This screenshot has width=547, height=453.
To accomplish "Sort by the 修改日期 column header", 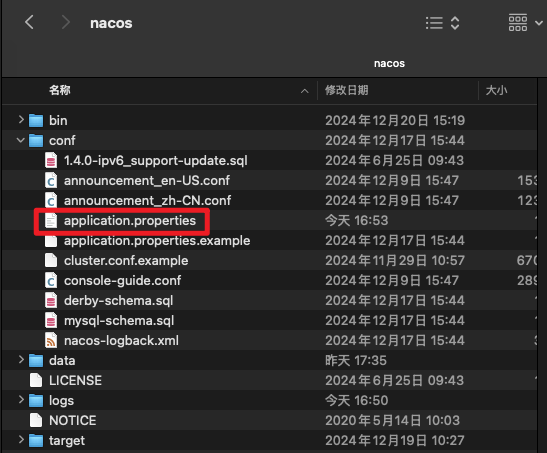I will (347, 90).
